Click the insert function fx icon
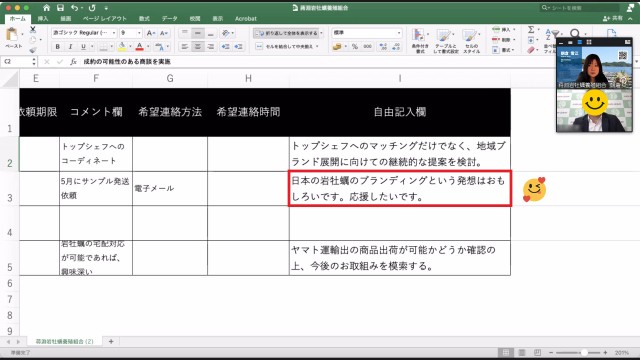640x360 pixels. 73,62
